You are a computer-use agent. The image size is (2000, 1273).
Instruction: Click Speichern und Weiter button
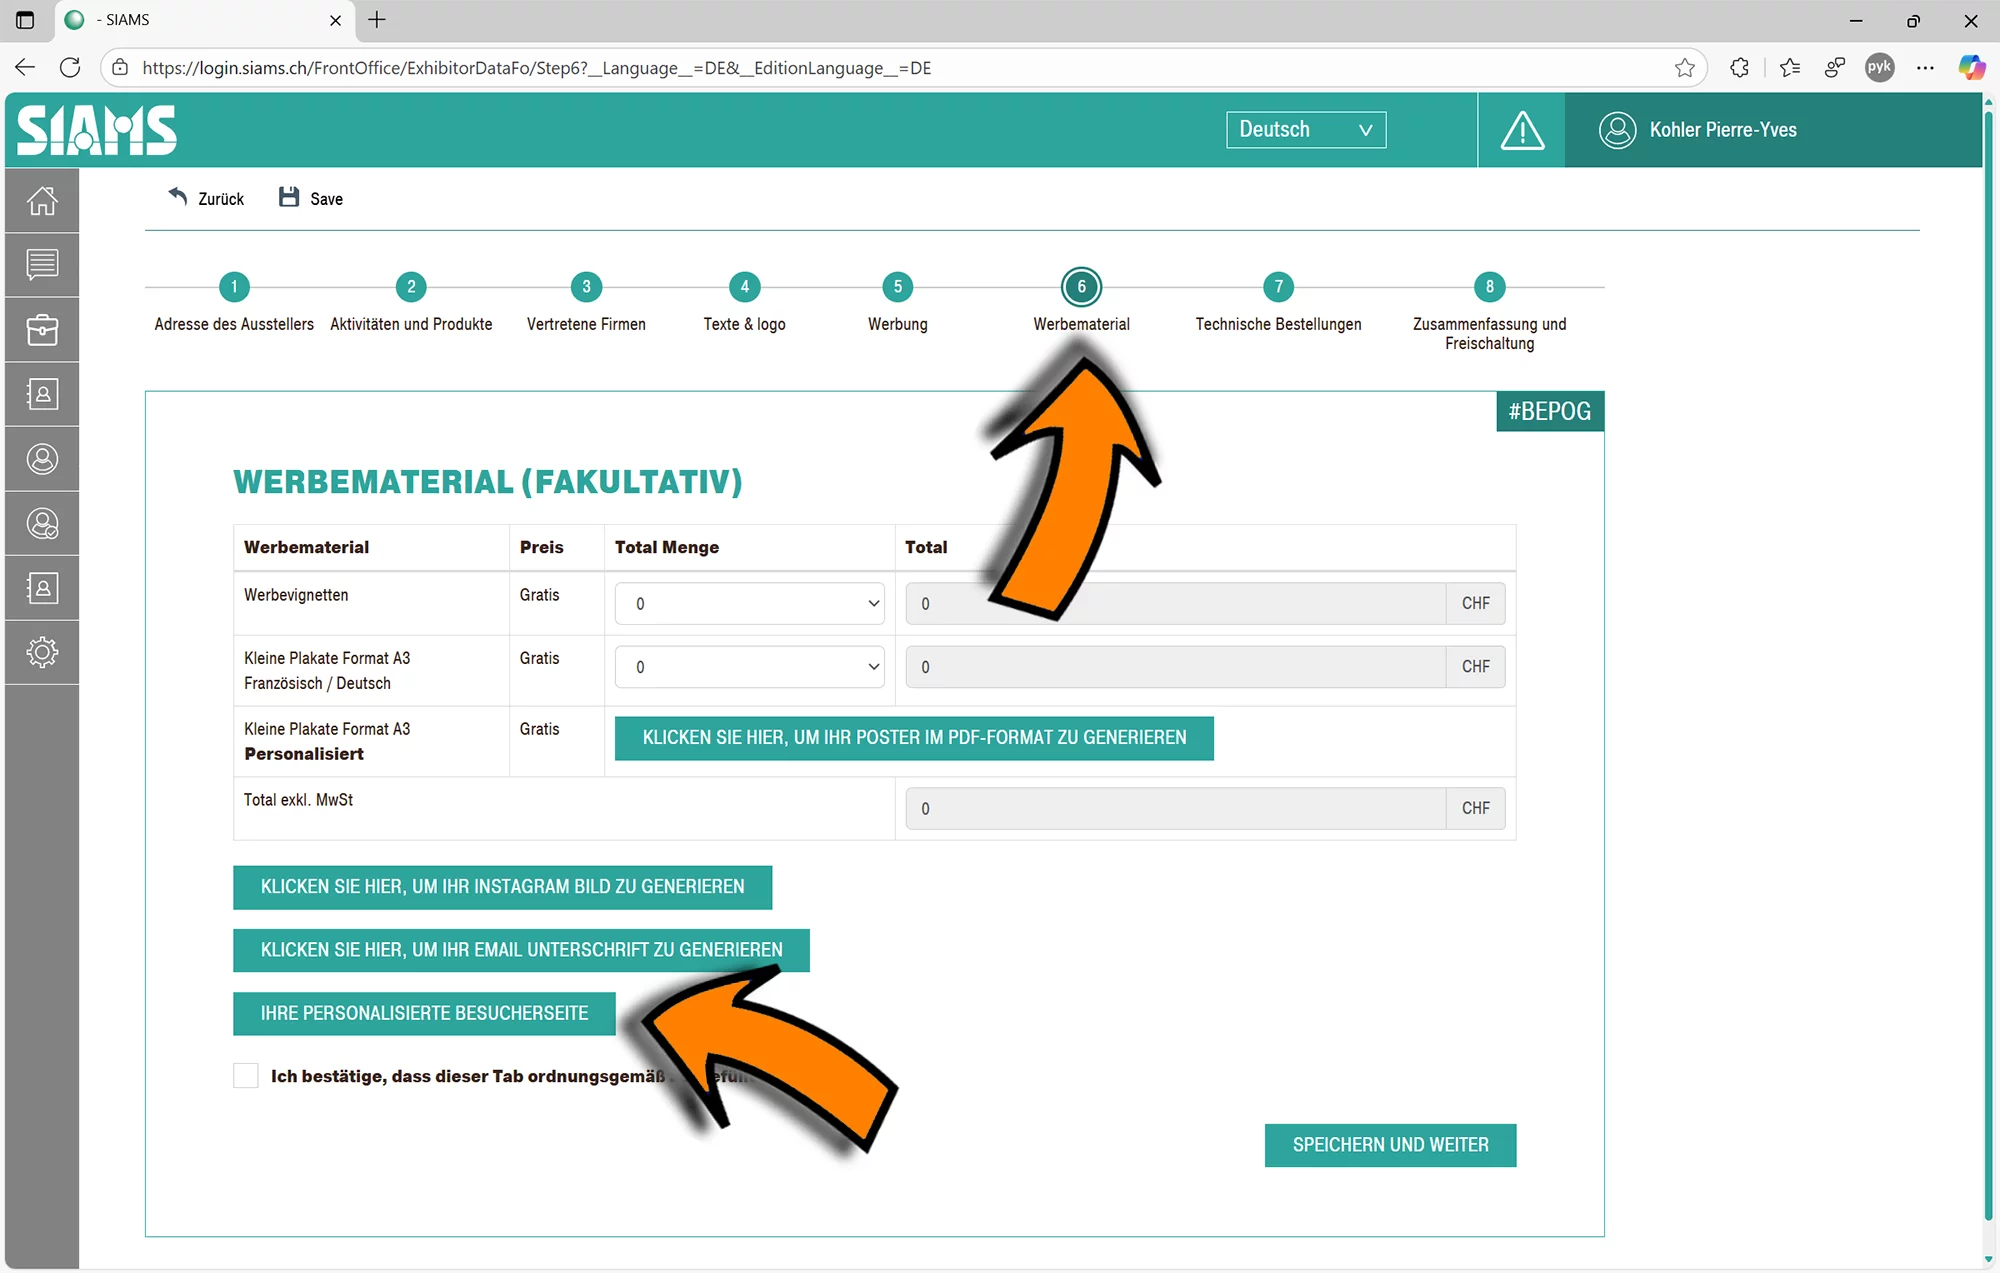click(x=1390, y=1145)
